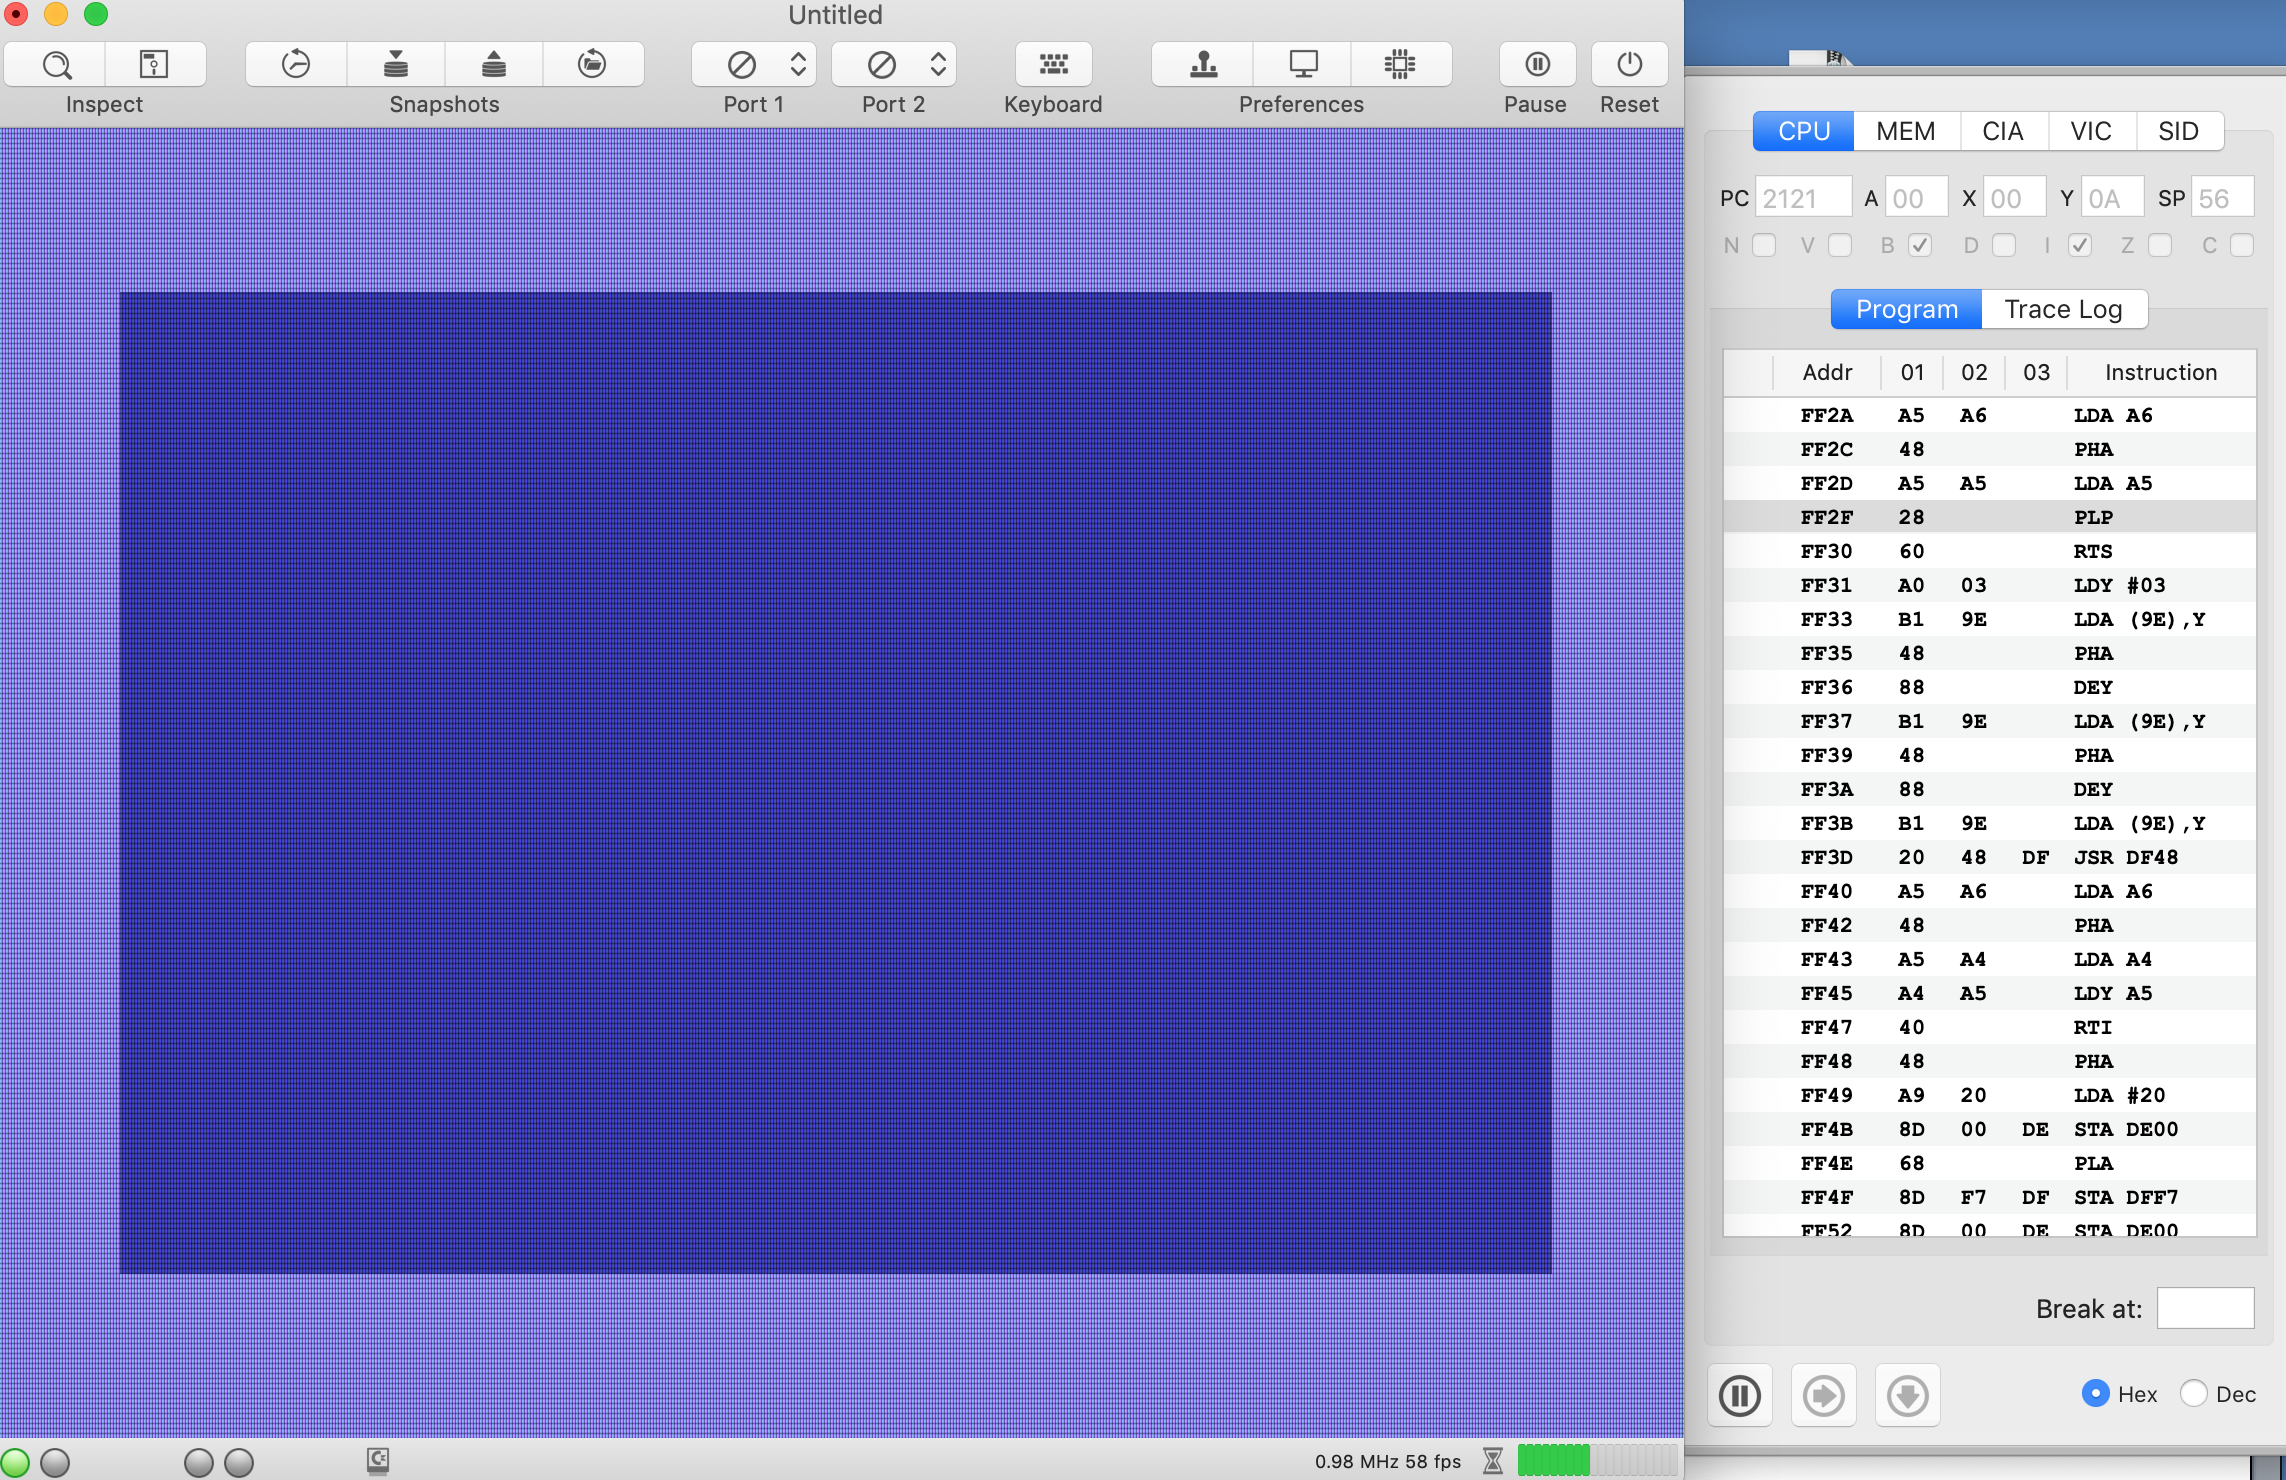Select the FF3D JSR DF48 row
2286x1480 pixels.
pos(1990,857)
